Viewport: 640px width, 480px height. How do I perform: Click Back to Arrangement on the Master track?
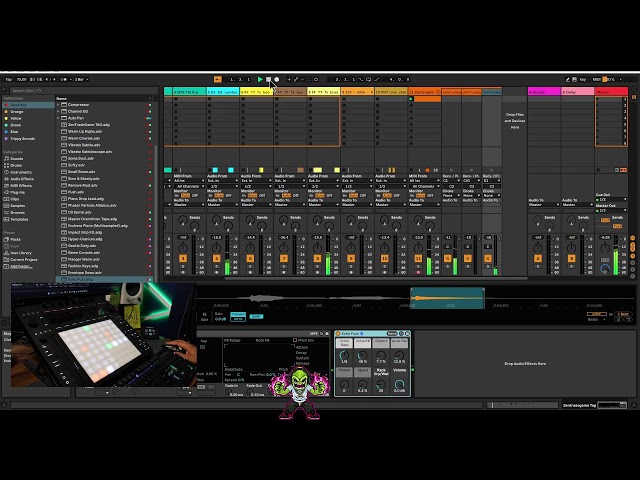tap(623, 170)
